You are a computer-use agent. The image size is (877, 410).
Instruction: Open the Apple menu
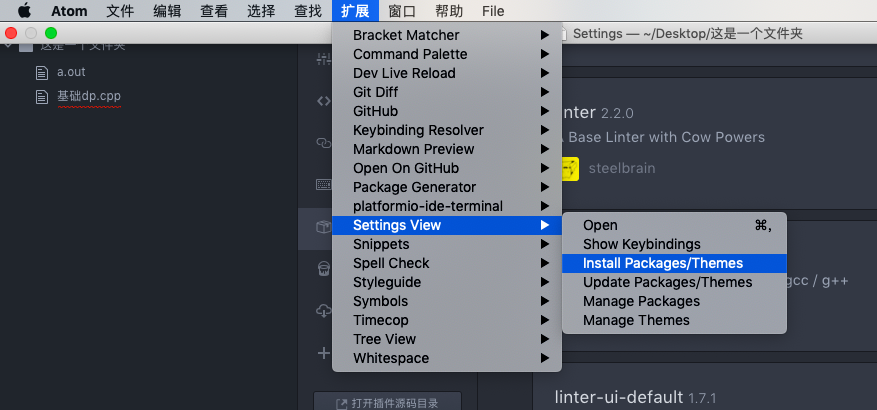[24, 11]
